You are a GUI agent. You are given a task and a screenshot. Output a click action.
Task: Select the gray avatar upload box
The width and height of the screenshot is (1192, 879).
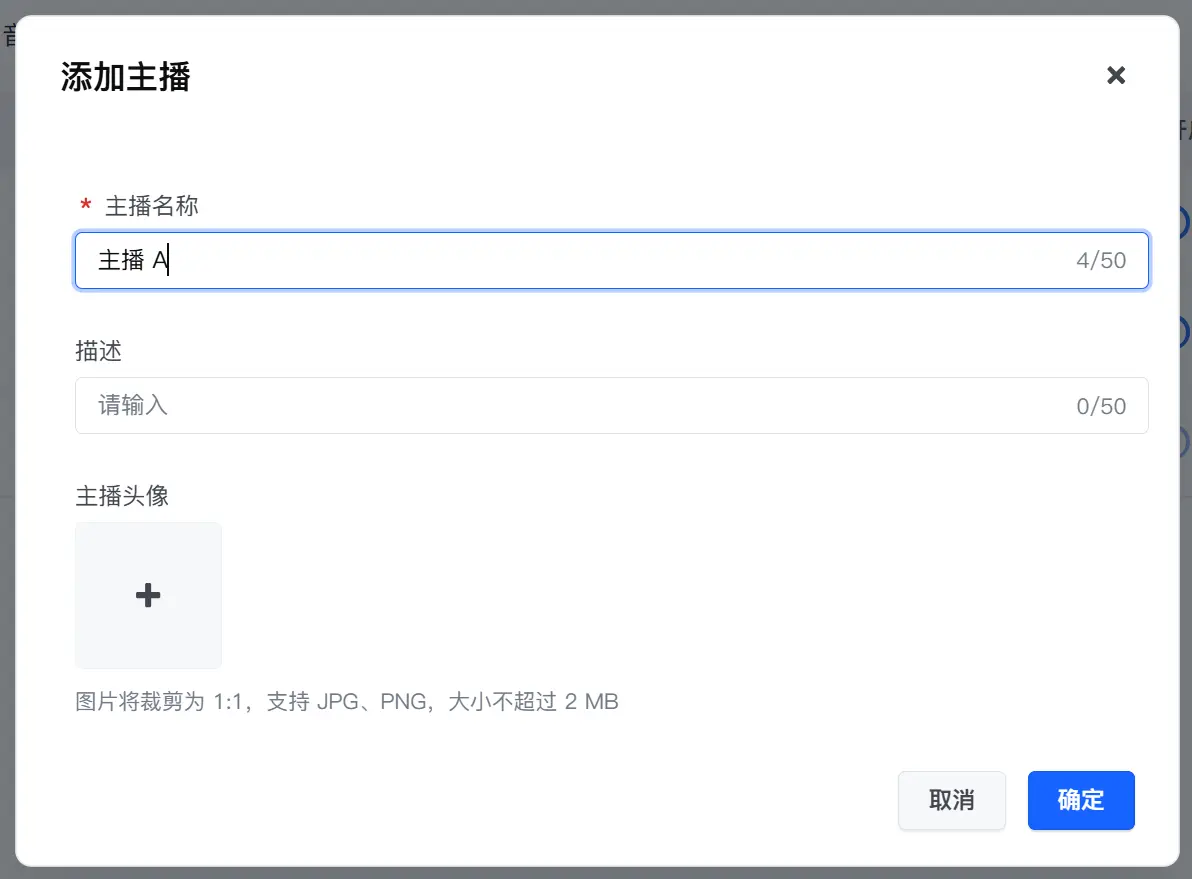[x=148, y=595]
